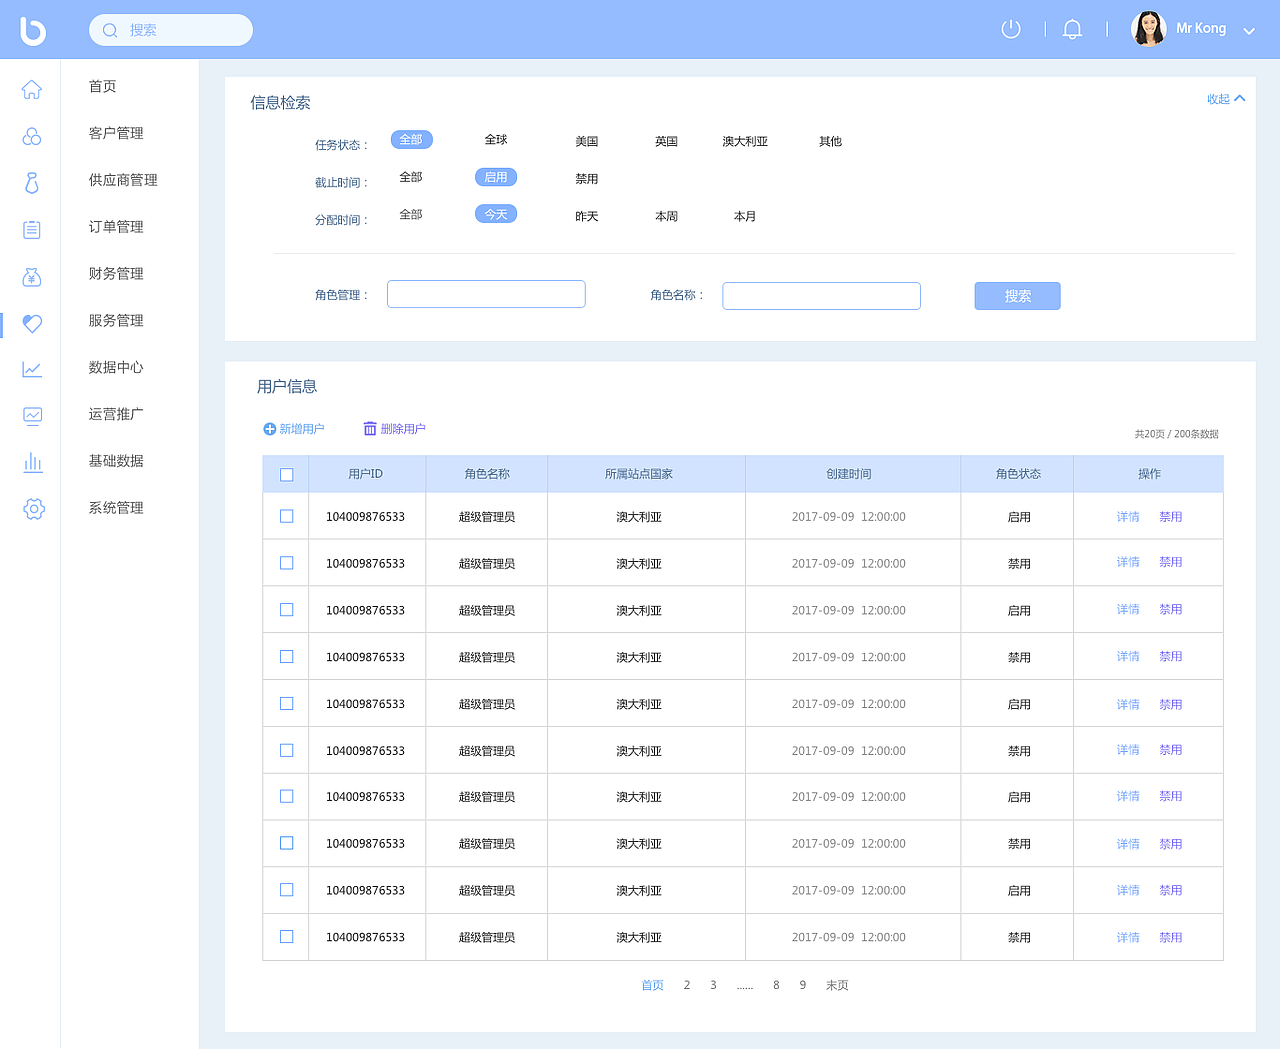The height and width of the screenshot is (1049, 1280).
Task: Click the heart-shaped service management icon
Action: [31, 324]
